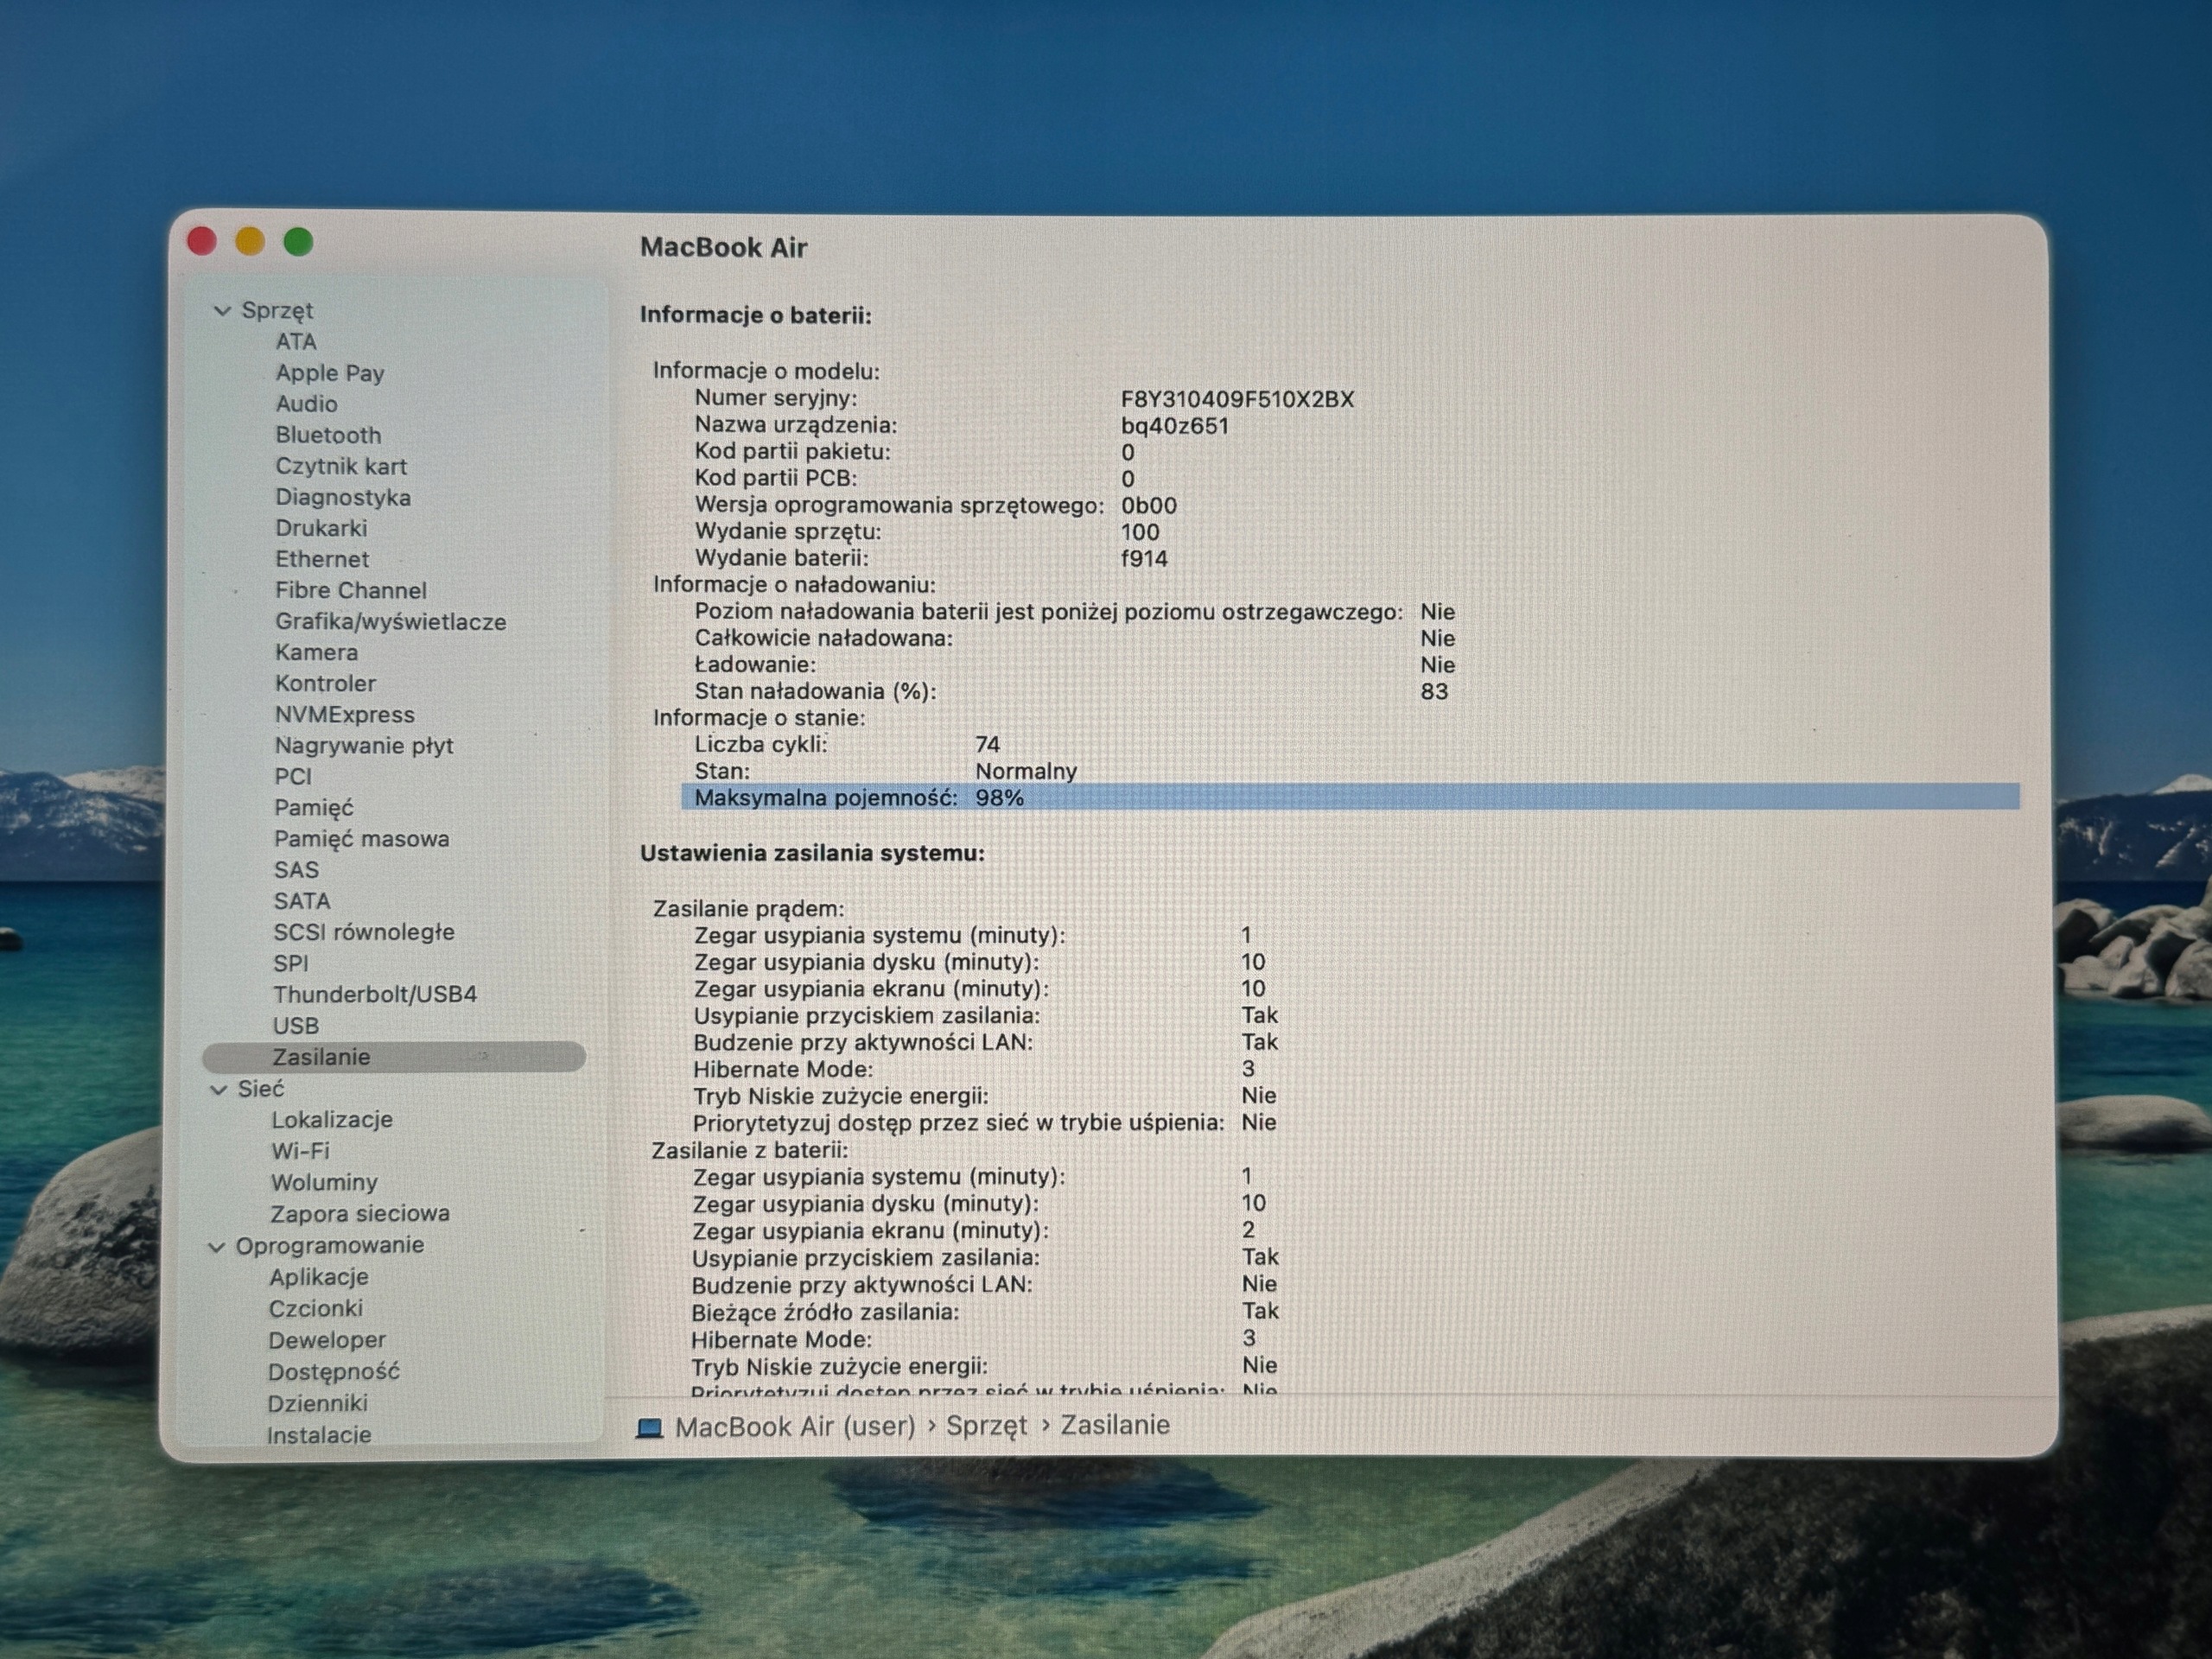This screenshot has width=2212, height=1659.
Task: Click Sprzęt in the bottom path bar
Action: (986, 1425)
